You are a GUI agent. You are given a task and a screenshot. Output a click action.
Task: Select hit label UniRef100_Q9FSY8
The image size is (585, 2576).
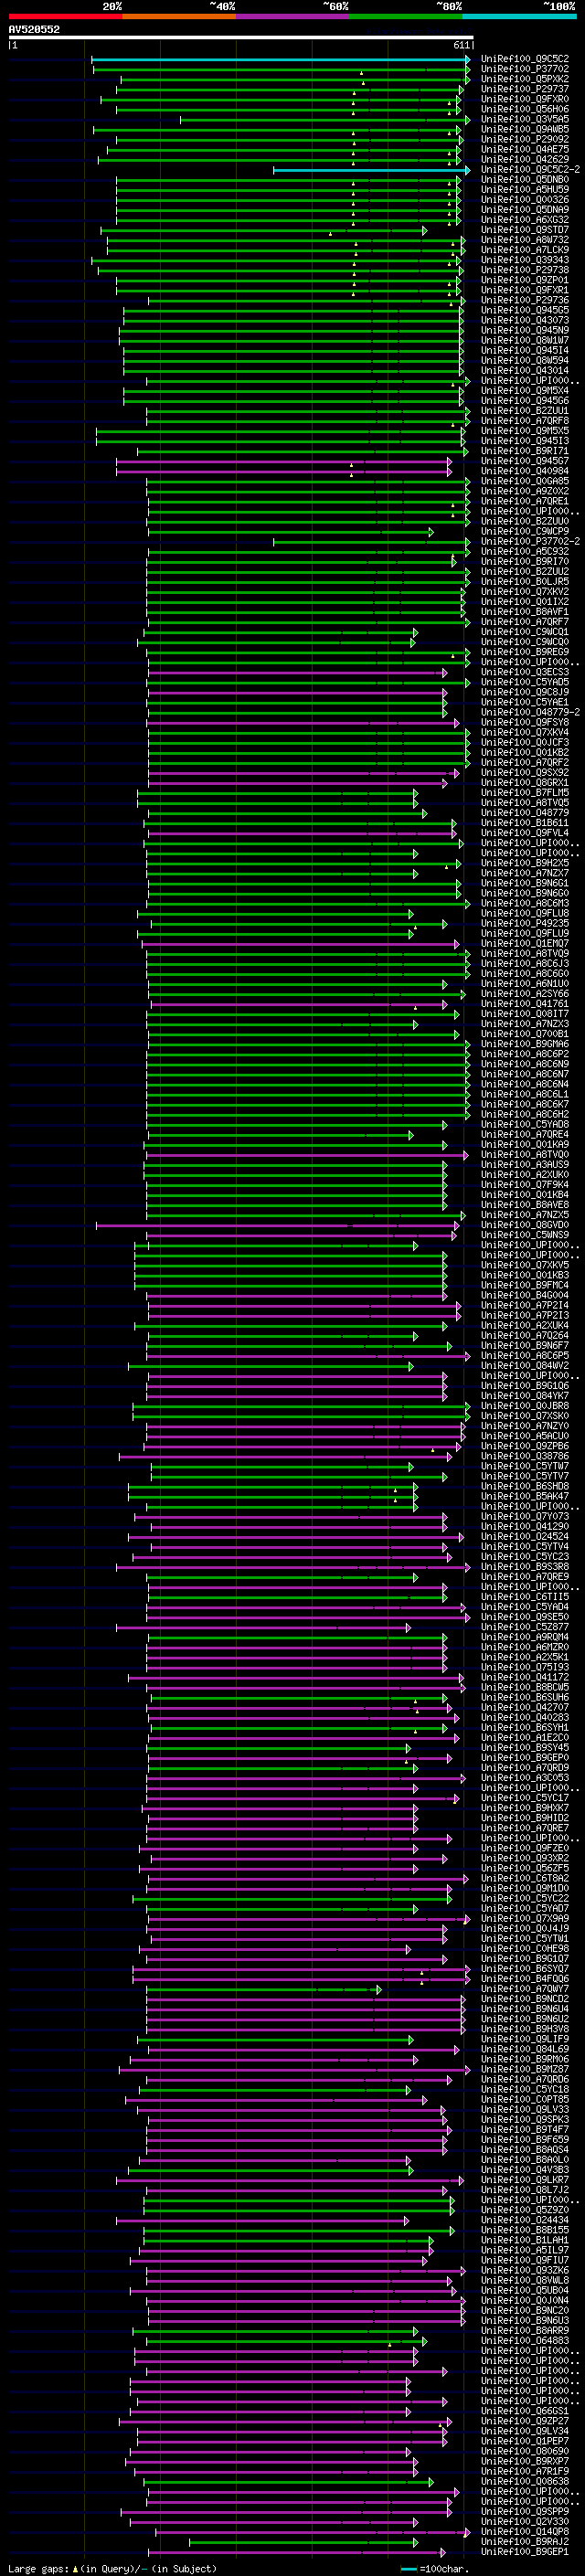524,723
